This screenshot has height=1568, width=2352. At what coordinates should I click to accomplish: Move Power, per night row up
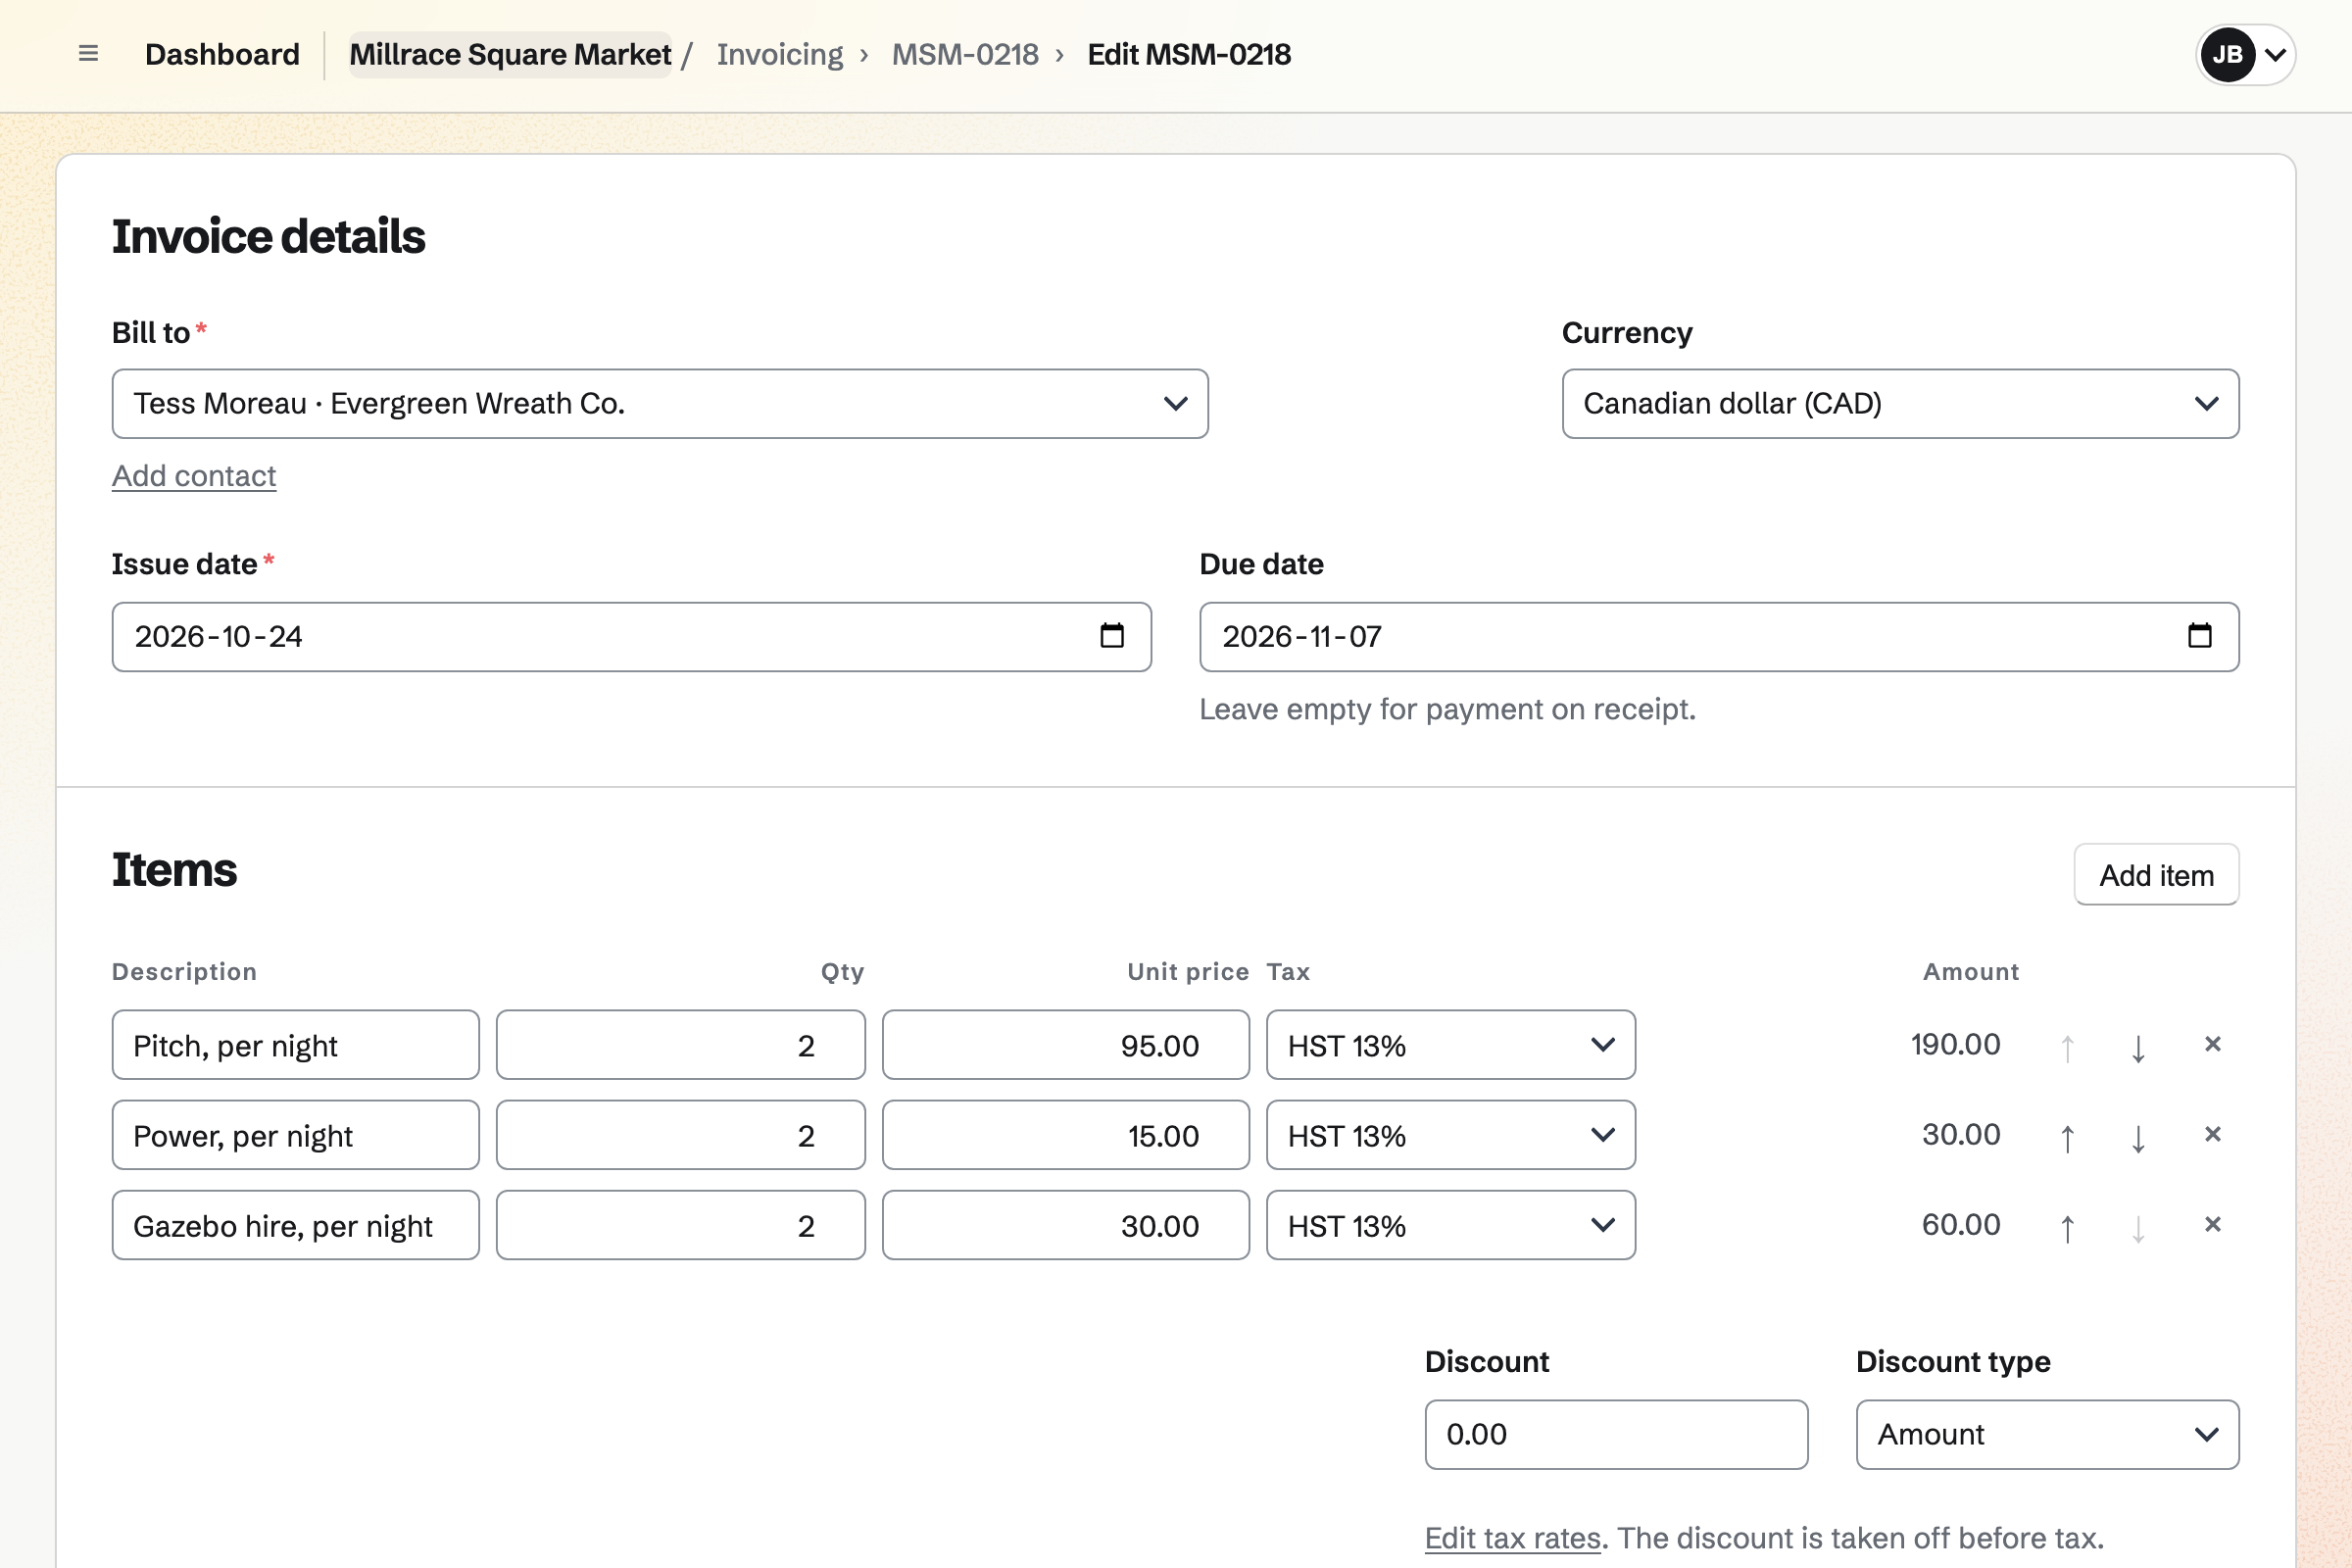pyautogui.click(x=2067, y=1136)
